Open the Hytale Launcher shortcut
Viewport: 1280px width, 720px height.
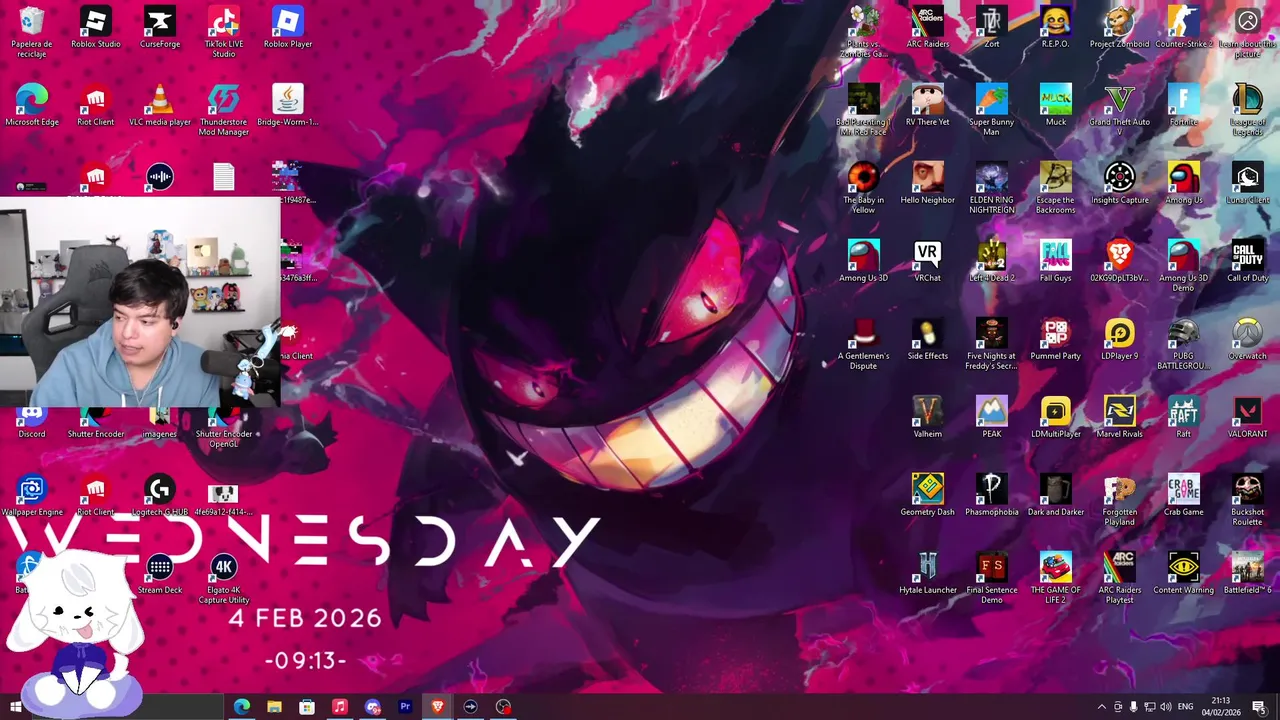pos(928,574)
